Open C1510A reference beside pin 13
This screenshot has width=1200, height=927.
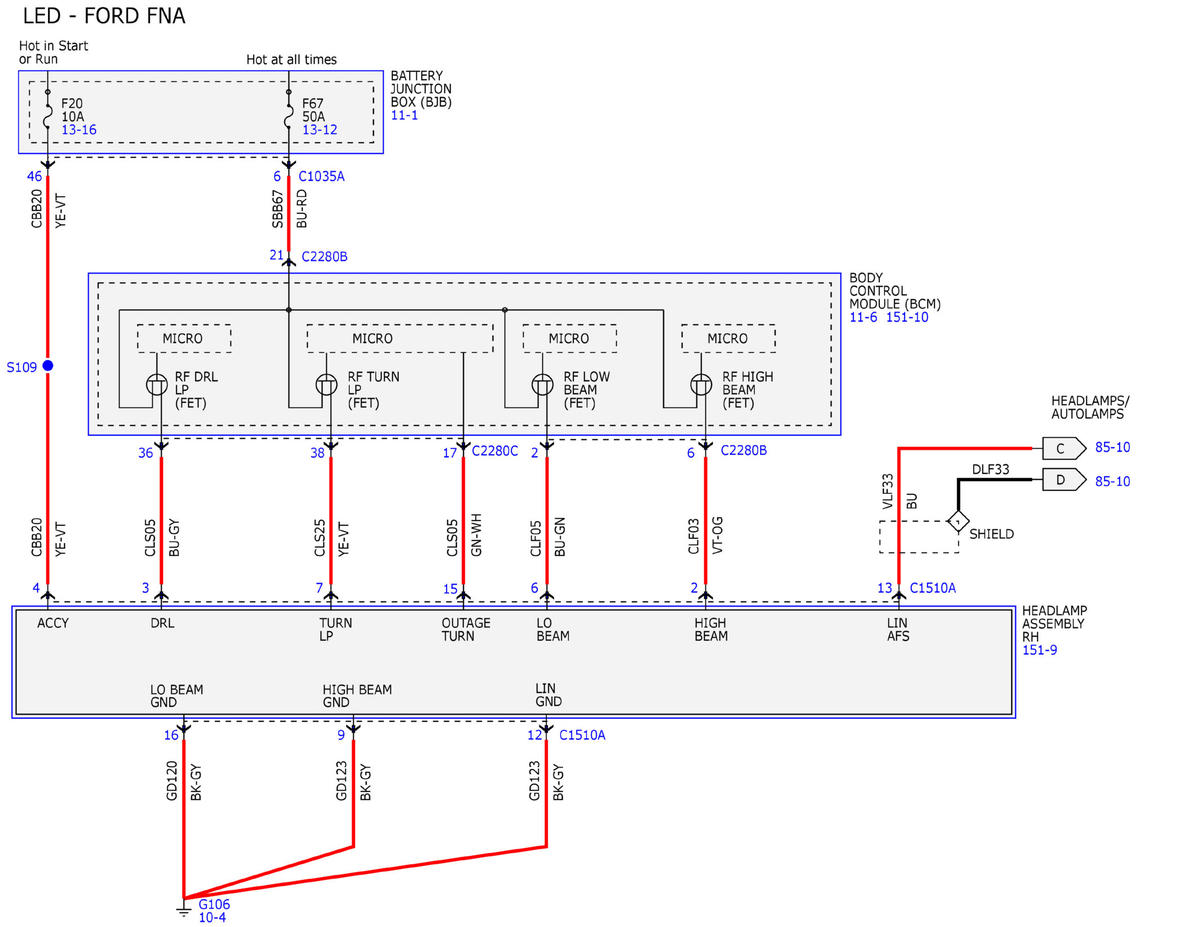(932, 588)
